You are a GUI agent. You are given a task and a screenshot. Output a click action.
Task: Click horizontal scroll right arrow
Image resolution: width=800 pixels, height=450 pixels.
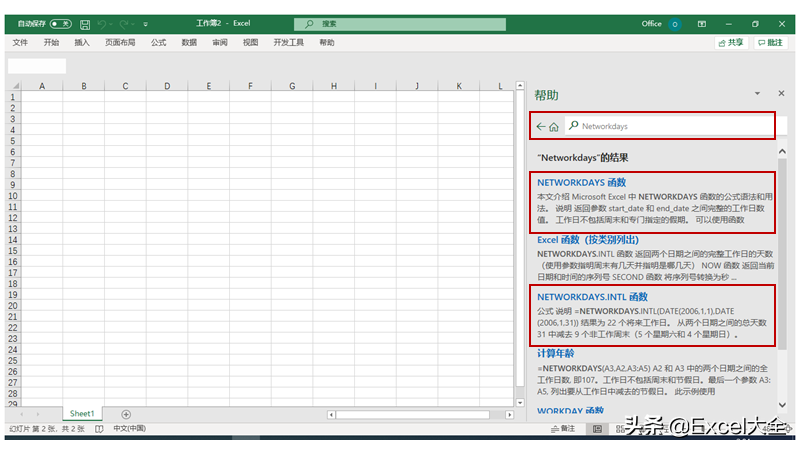509,415
